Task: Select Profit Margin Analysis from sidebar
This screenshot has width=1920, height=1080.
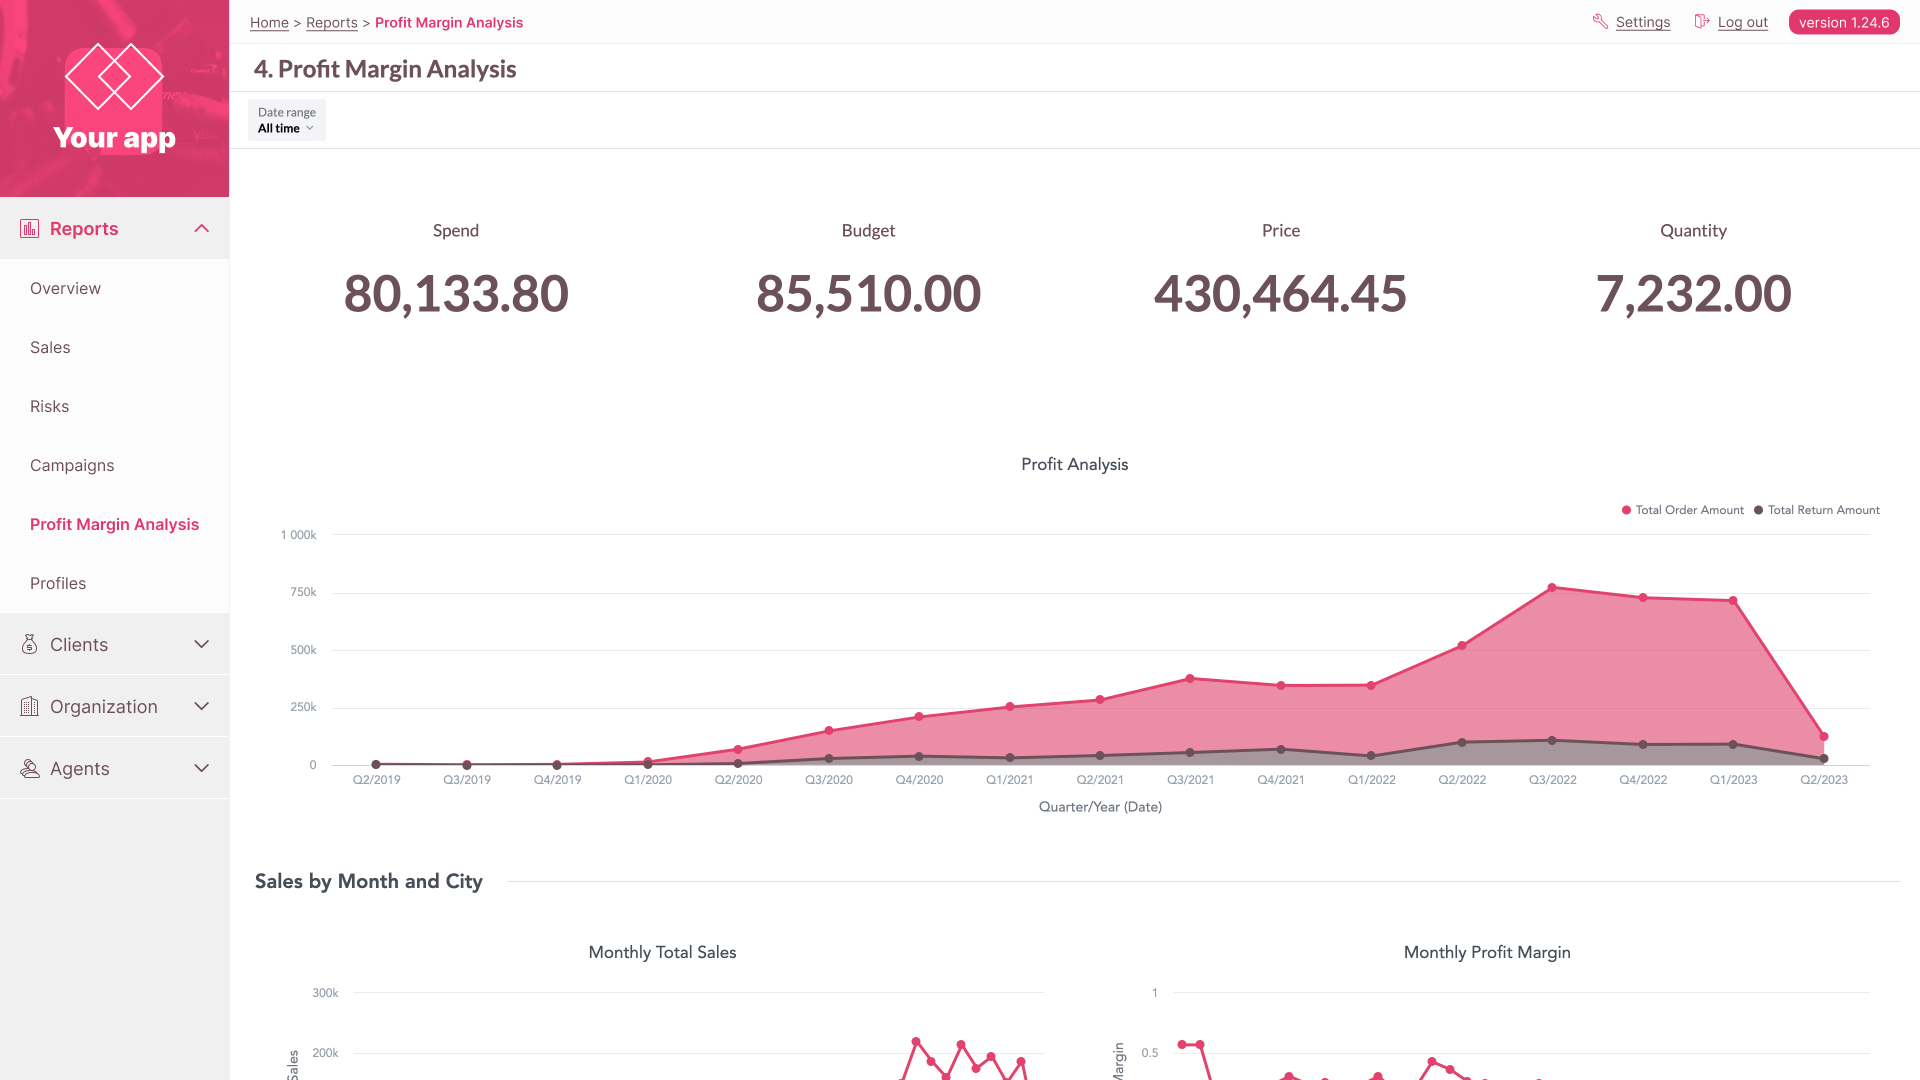Action: point(115,524)
